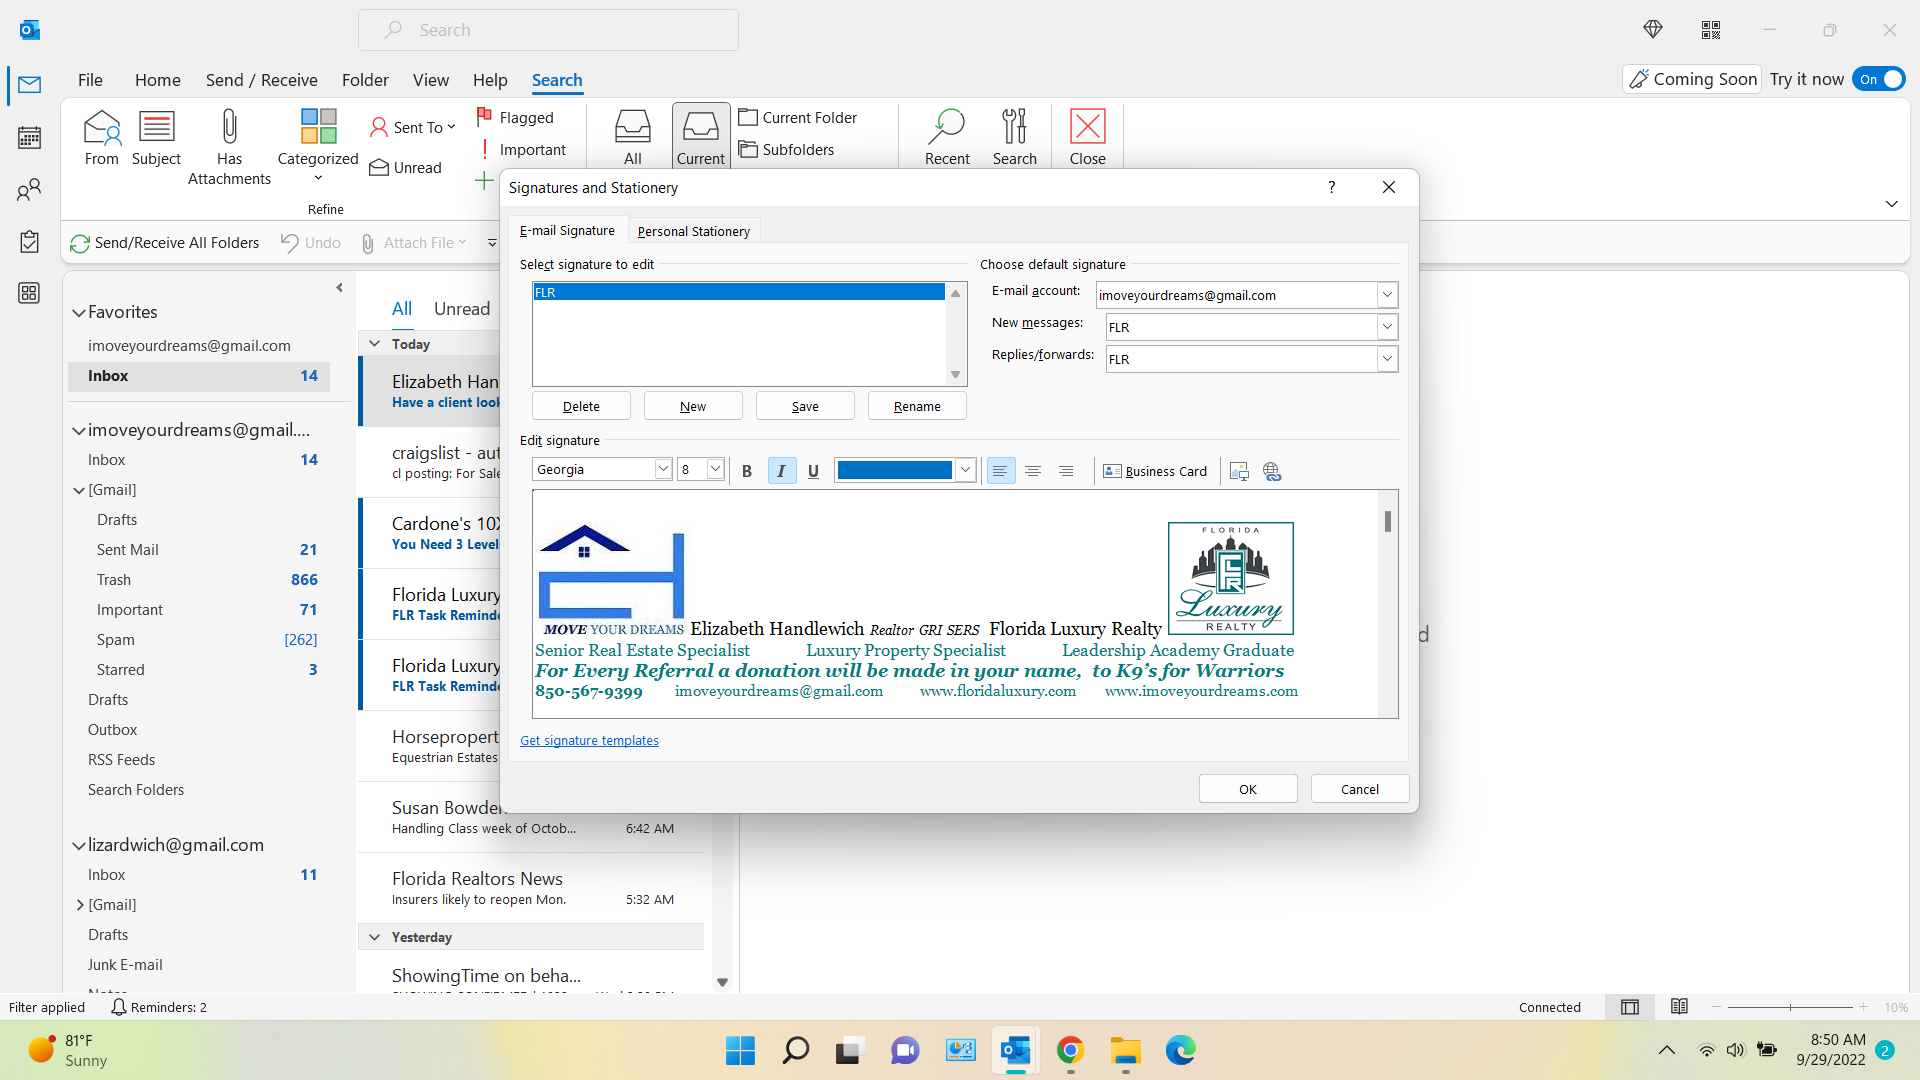Screen dimensions: 1920x1080
Task: Click Send/Receive All Folders icon
Action: point(80,243)
